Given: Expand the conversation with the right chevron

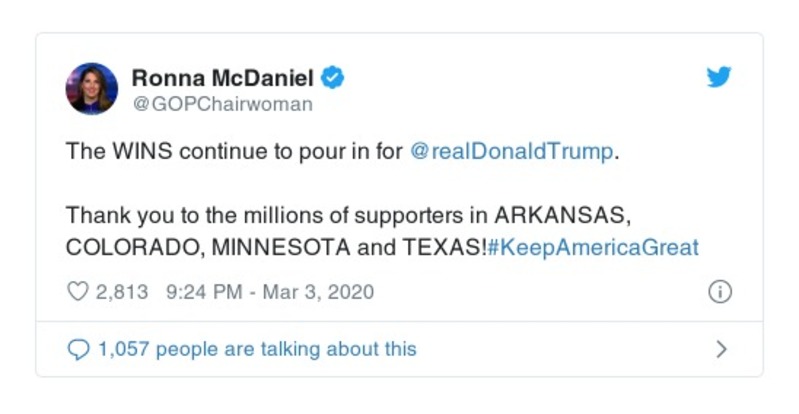Looking at the screenshot, I should [x=721, y=350].
